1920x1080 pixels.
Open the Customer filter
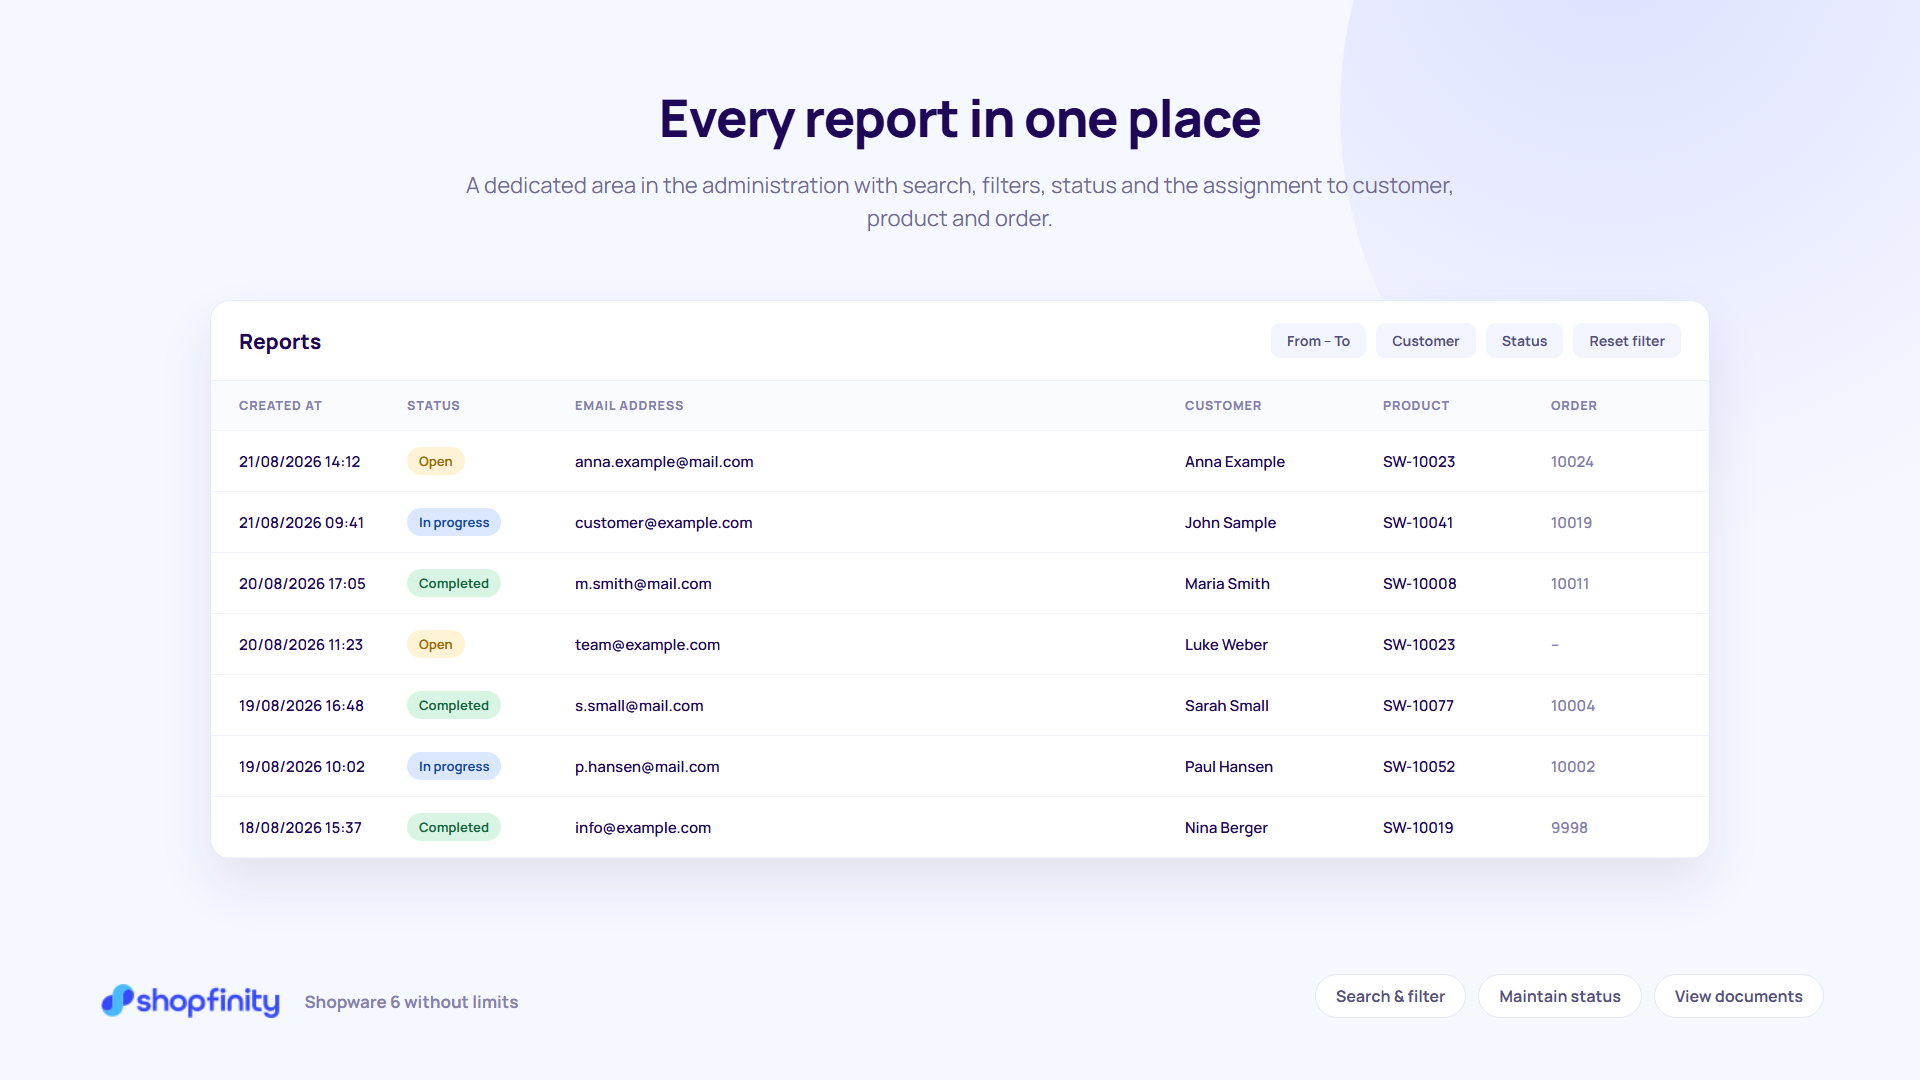pyautogui.click(x=1425, y=341)
